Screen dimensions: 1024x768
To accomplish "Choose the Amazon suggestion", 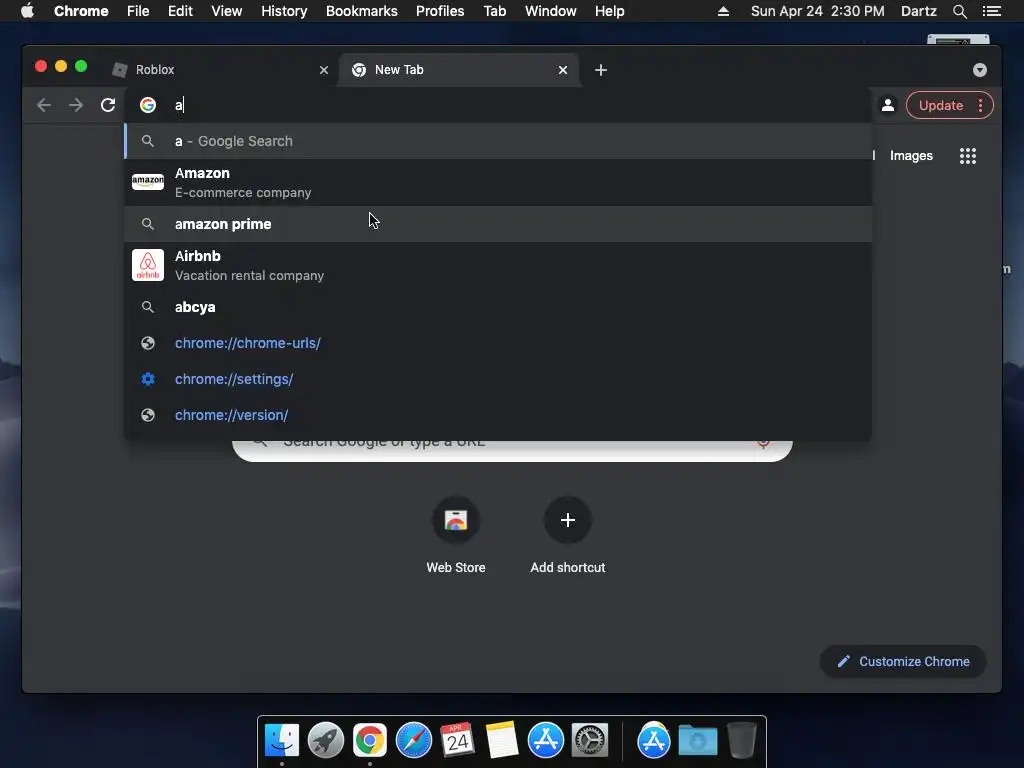I will coord(498,183).
